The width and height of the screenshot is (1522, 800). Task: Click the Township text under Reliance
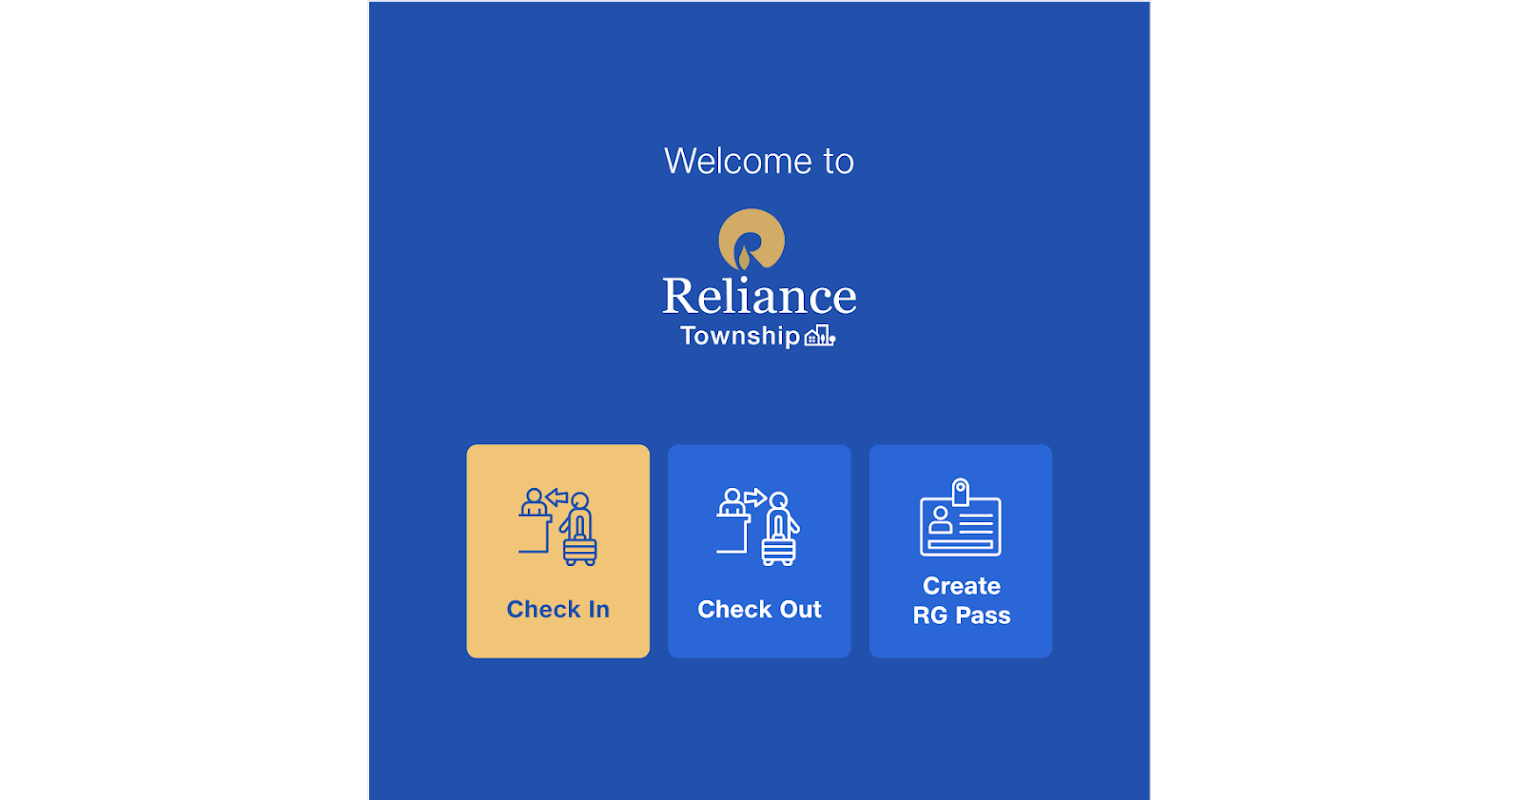point(740,336)
